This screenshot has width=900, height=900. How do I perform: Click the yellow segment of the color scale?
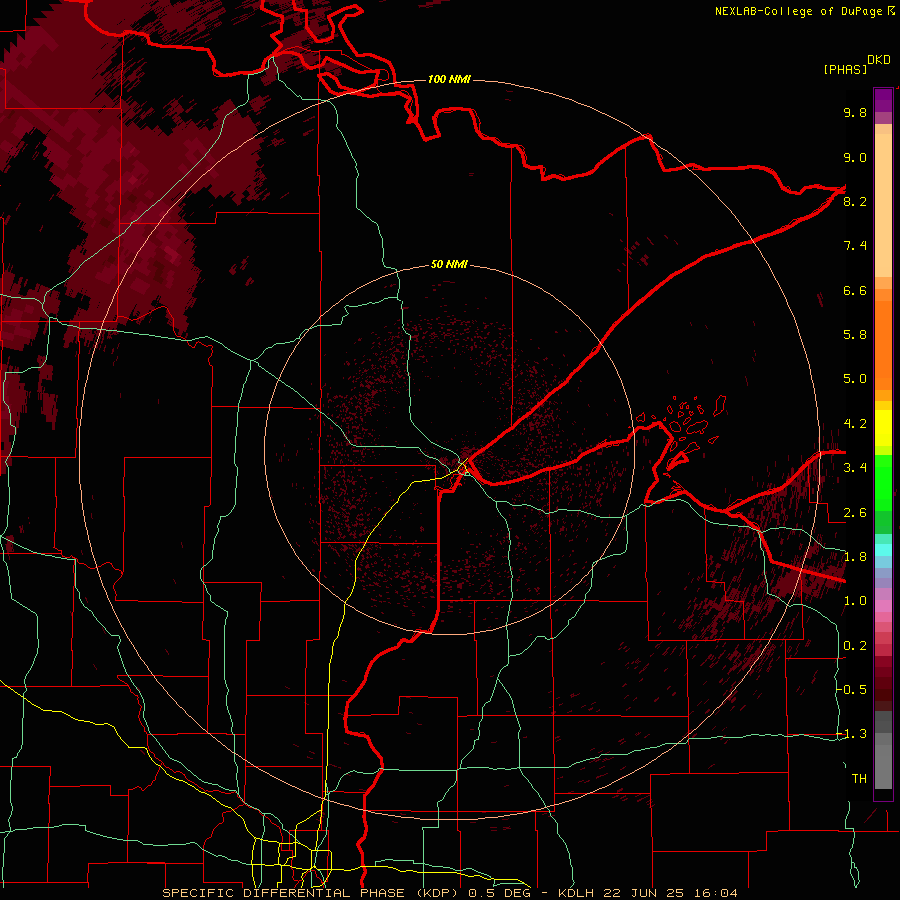coord(883,428)
